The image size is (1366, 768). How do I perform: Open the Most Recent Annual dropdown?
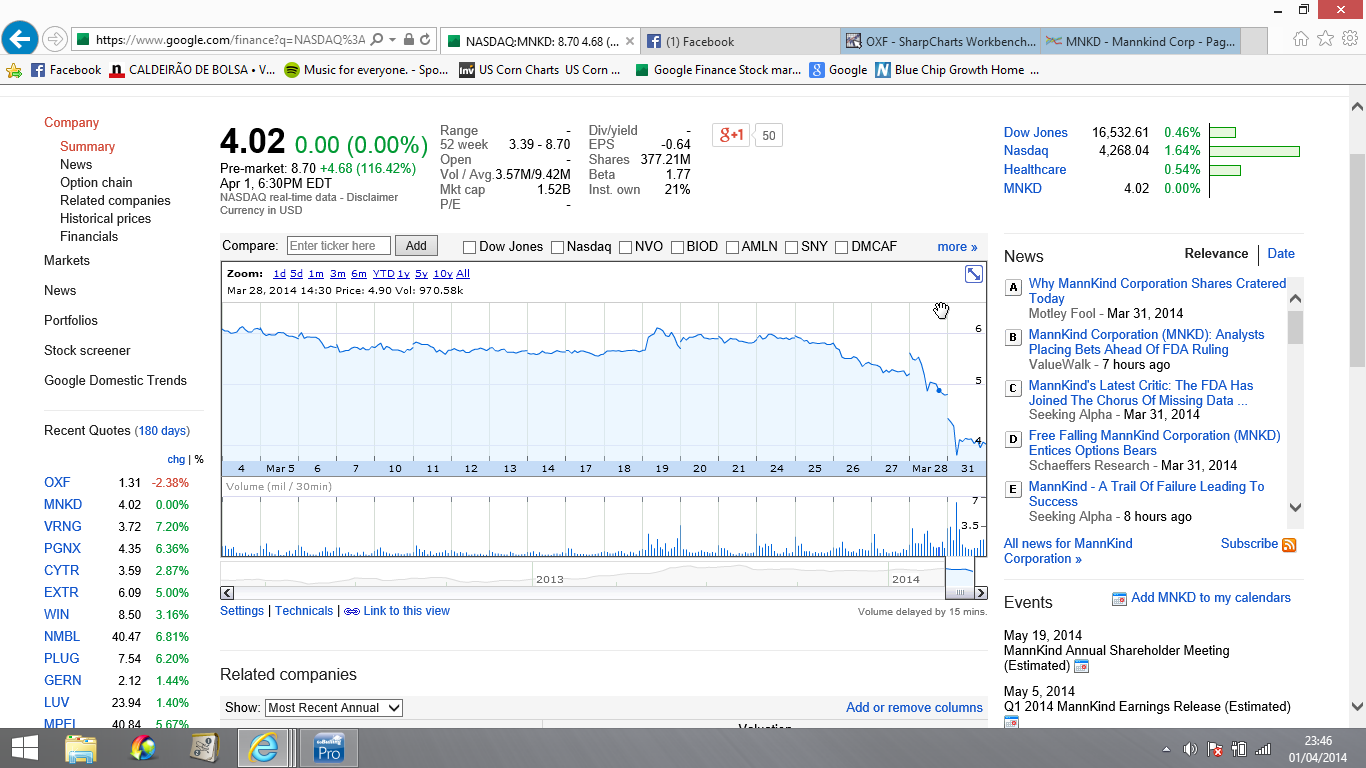334,707
